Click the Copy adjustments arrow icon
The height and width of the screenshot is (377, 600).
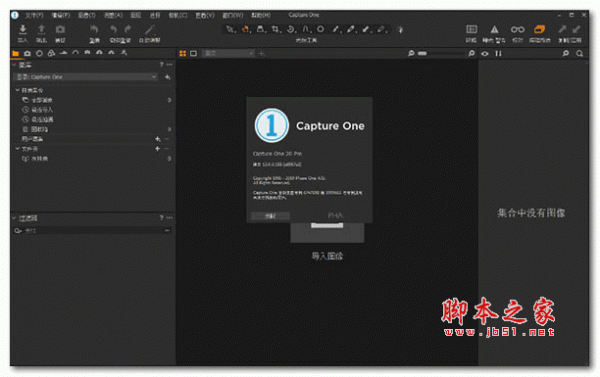pos(562,29)
